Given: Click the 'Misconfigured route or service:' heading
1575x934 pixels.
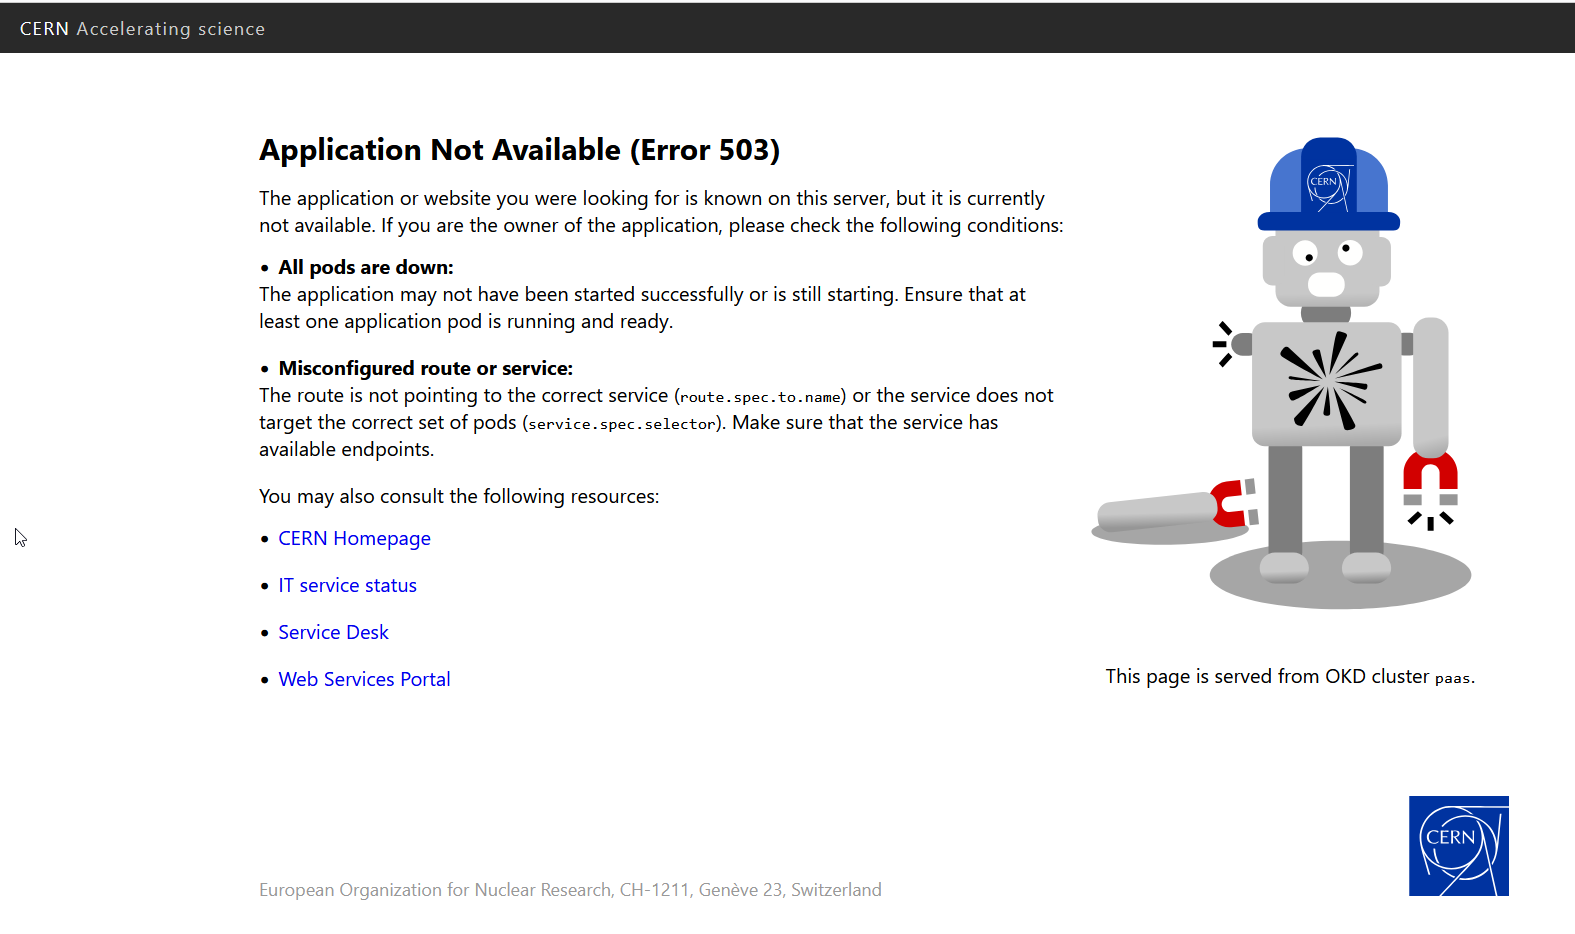Looking at the screenshot, I should click(x=426, y=368).
